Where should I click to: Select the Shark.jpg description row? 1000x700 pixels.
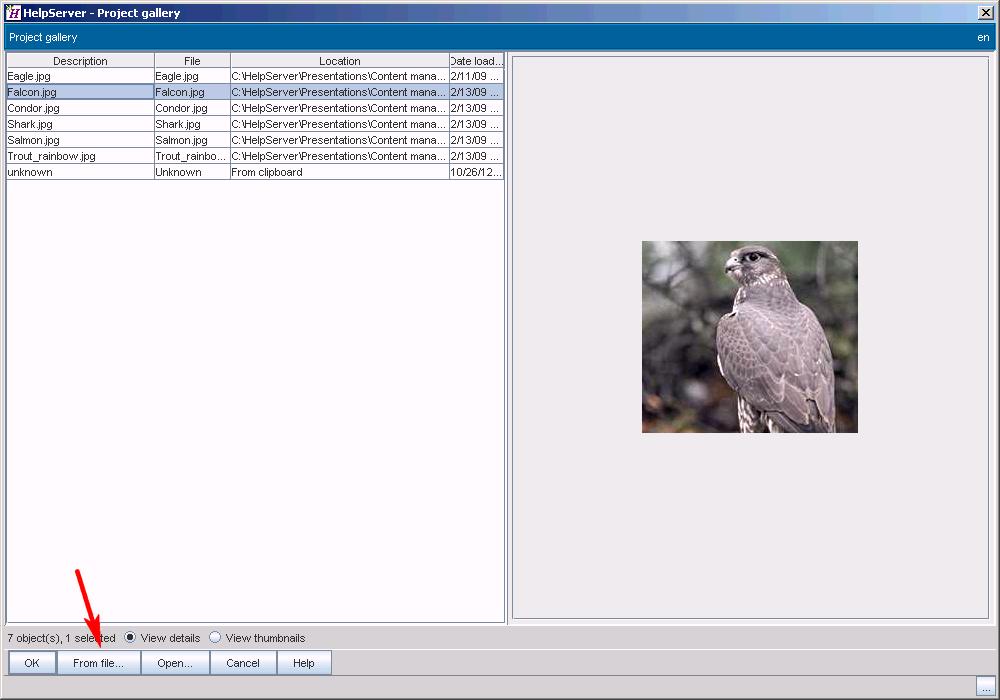point(80,124)
